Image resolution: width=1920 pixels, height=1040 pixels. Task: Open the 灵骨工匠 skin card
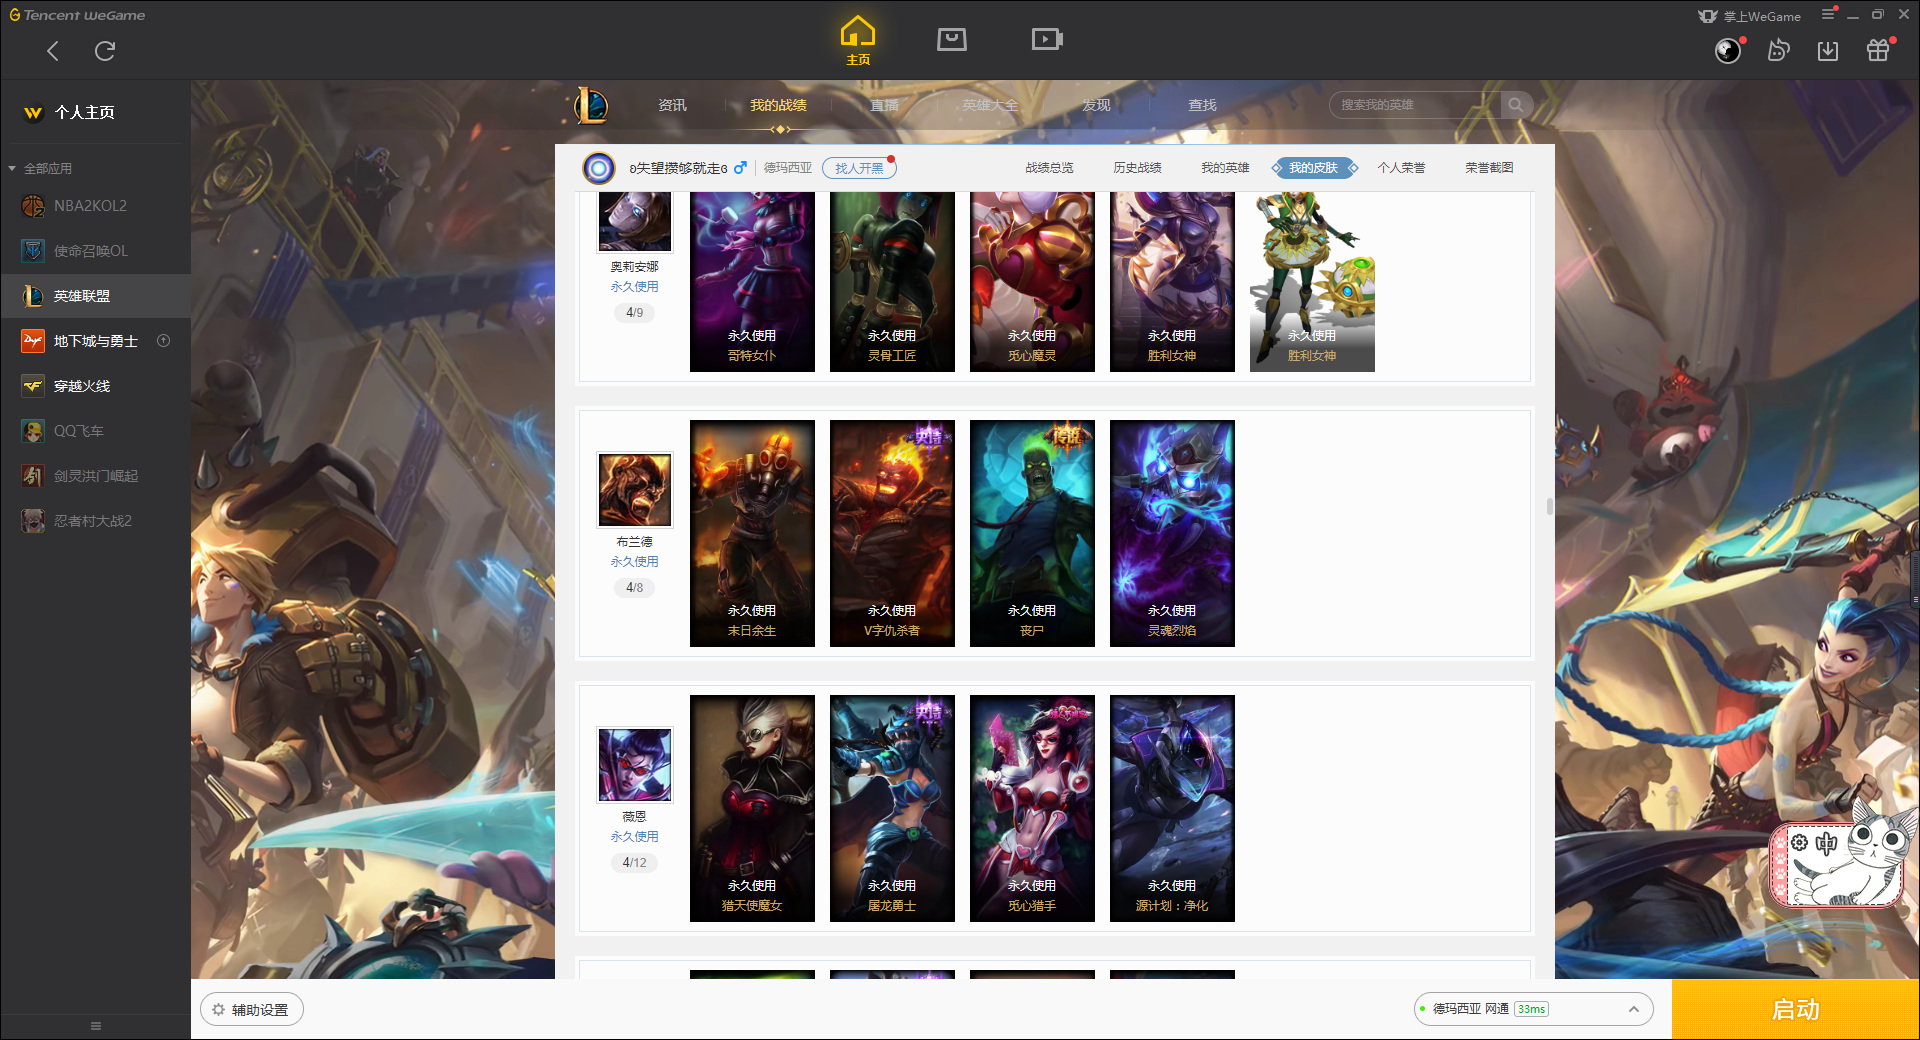pyautogui.click(x=892, y=281)
